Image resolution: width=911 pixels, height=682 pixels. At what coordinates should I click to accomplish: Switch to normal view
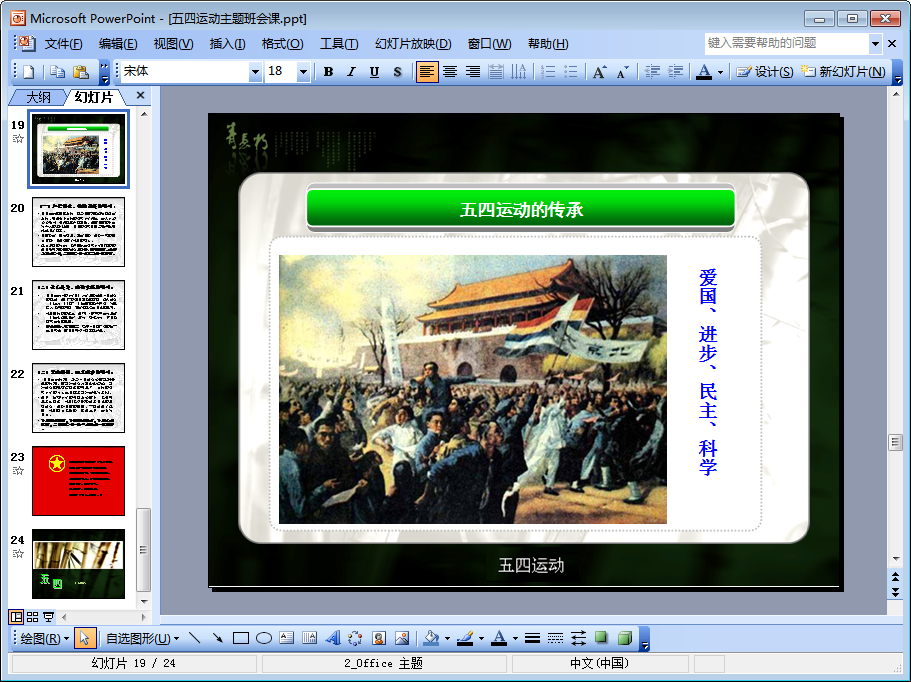tap(16, 616)
